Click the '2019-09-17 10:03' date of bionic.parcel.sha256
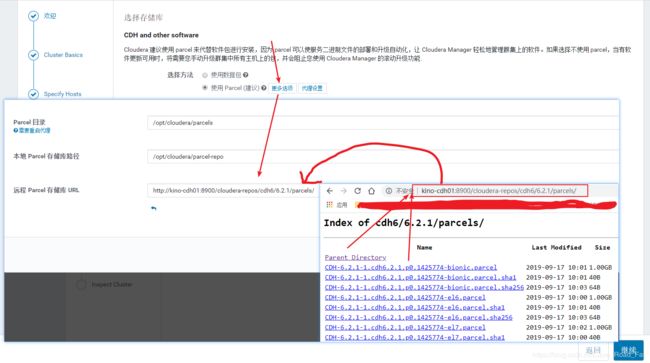The width and height of the screenshot is (650, 363). pos(556,287)
